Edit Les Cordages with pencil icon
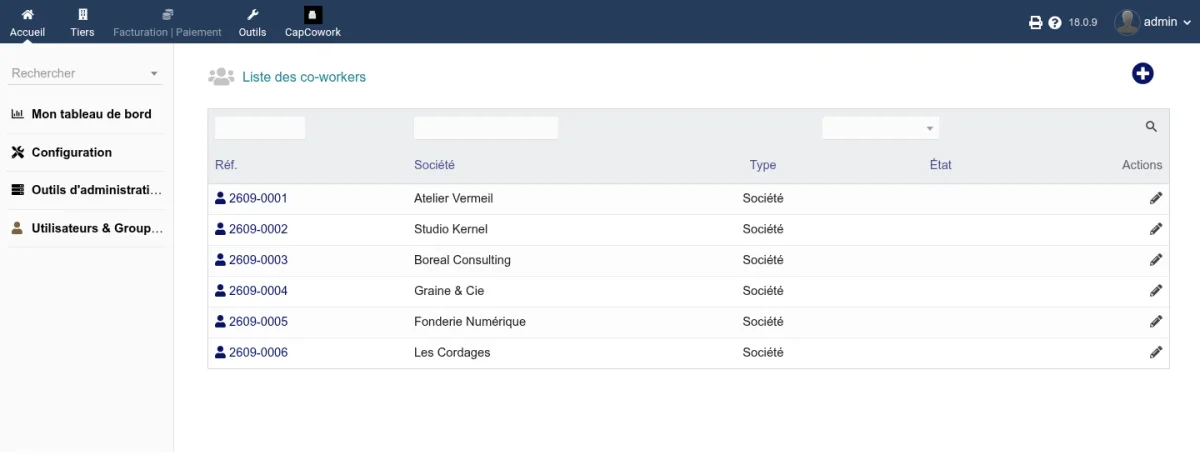The height and width of the screenshot is (455, 1200). click(1156, 353)
